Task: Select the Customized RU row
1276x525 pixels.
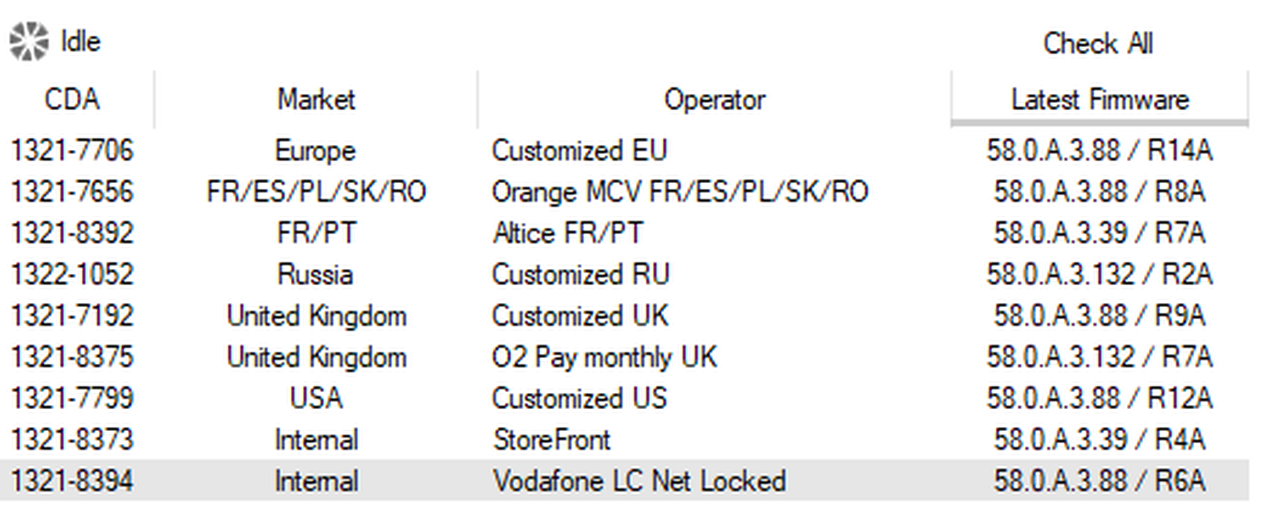Action: (580, 274)
